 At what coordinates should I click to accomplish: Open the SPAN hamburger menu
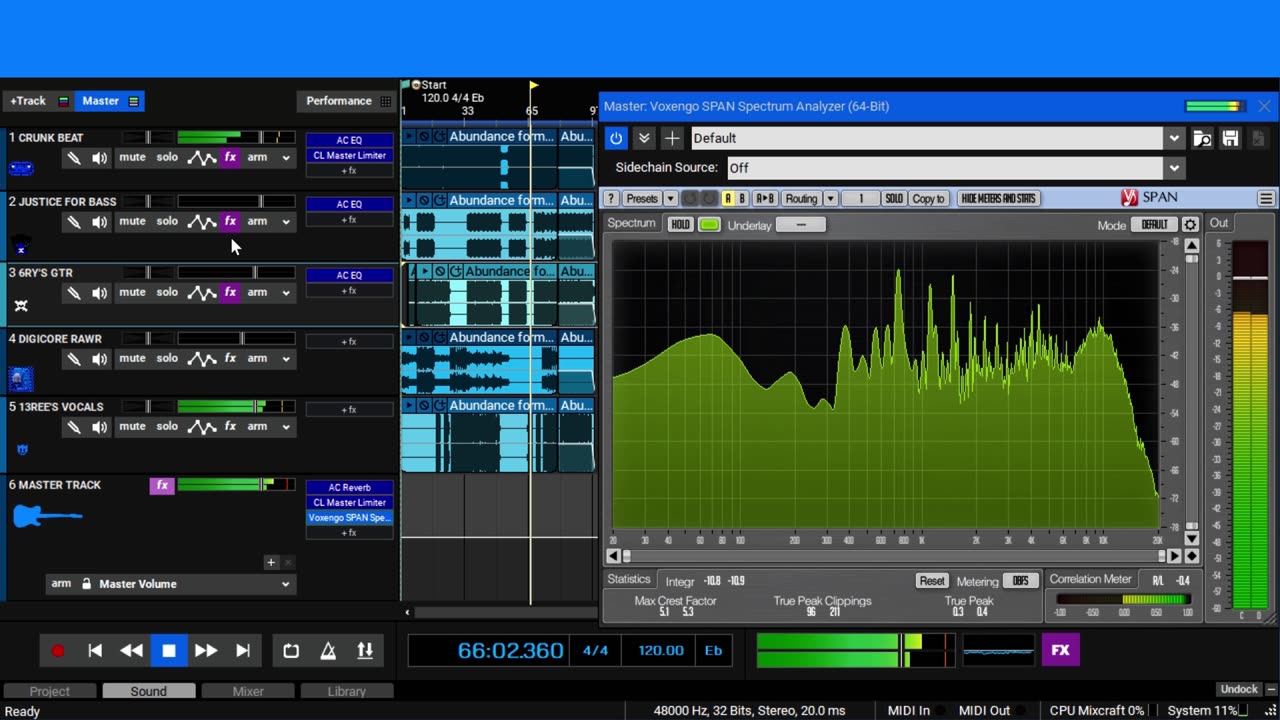pyautogui.click(x=1265, y=199)
